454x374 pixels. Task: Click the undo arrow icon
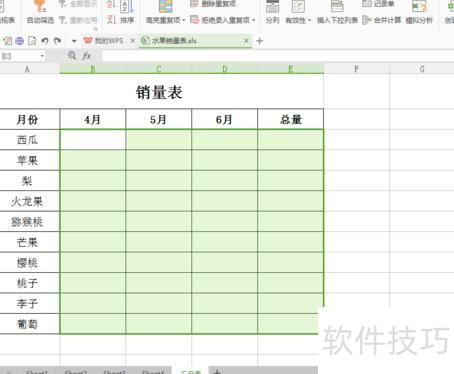click(45, 41)
